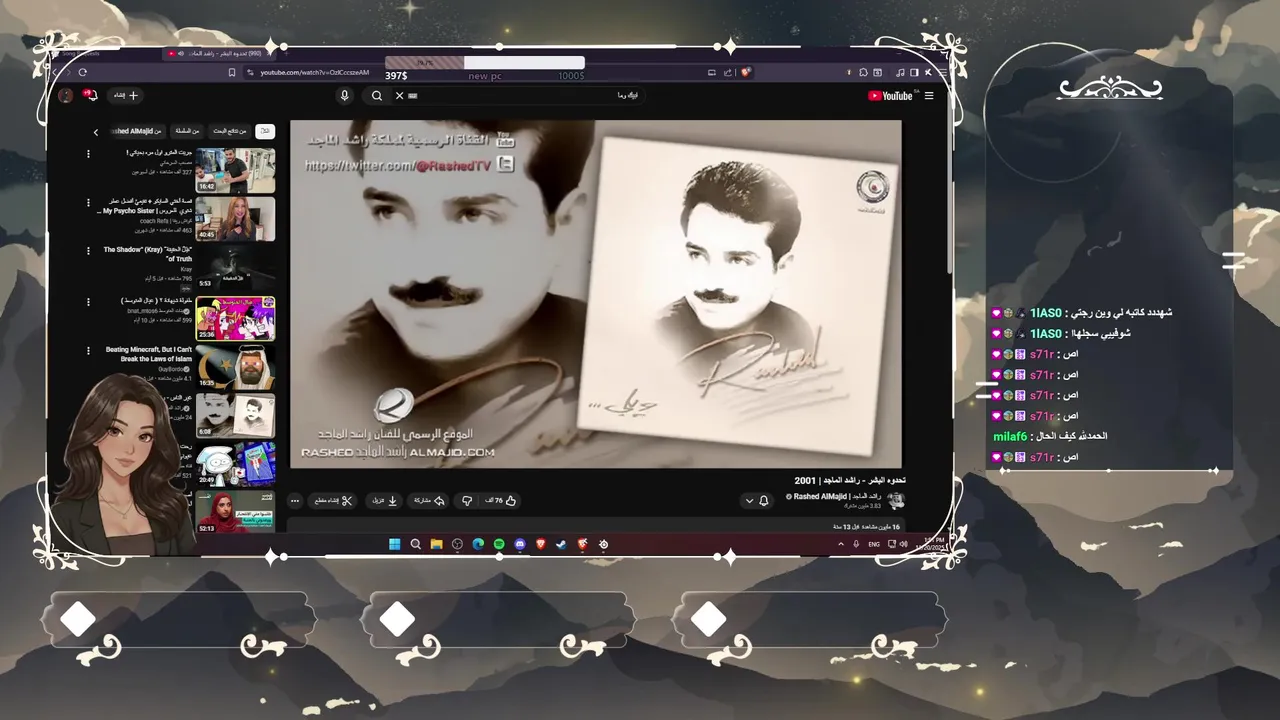Open File Explorer from the taskbar
The width and height of the screenshot is (1280, 720).
[436, 544]
